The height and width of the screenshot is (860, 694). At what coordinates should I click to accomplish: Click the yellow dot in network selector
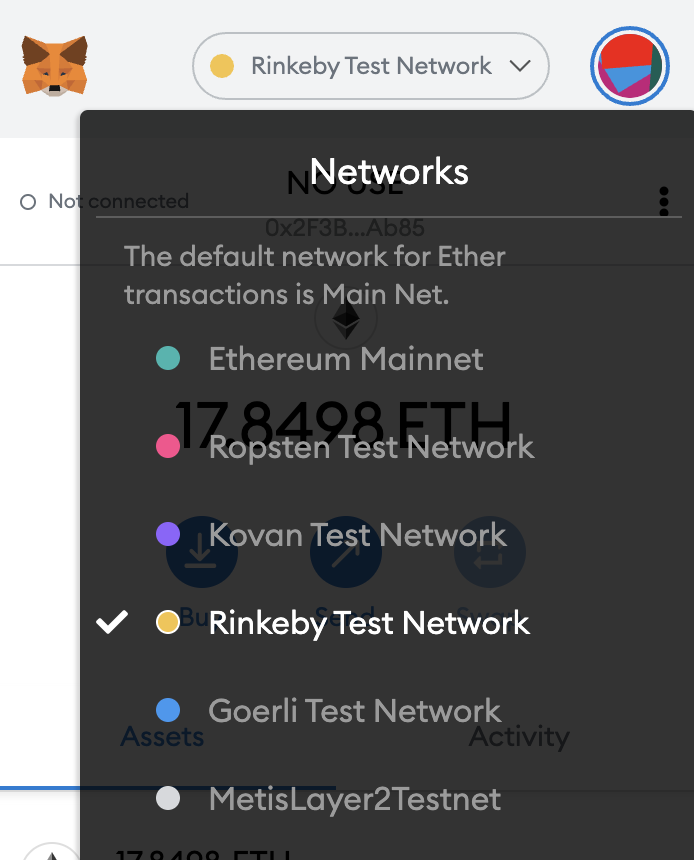pyautogui.click(x=222, y=66)
